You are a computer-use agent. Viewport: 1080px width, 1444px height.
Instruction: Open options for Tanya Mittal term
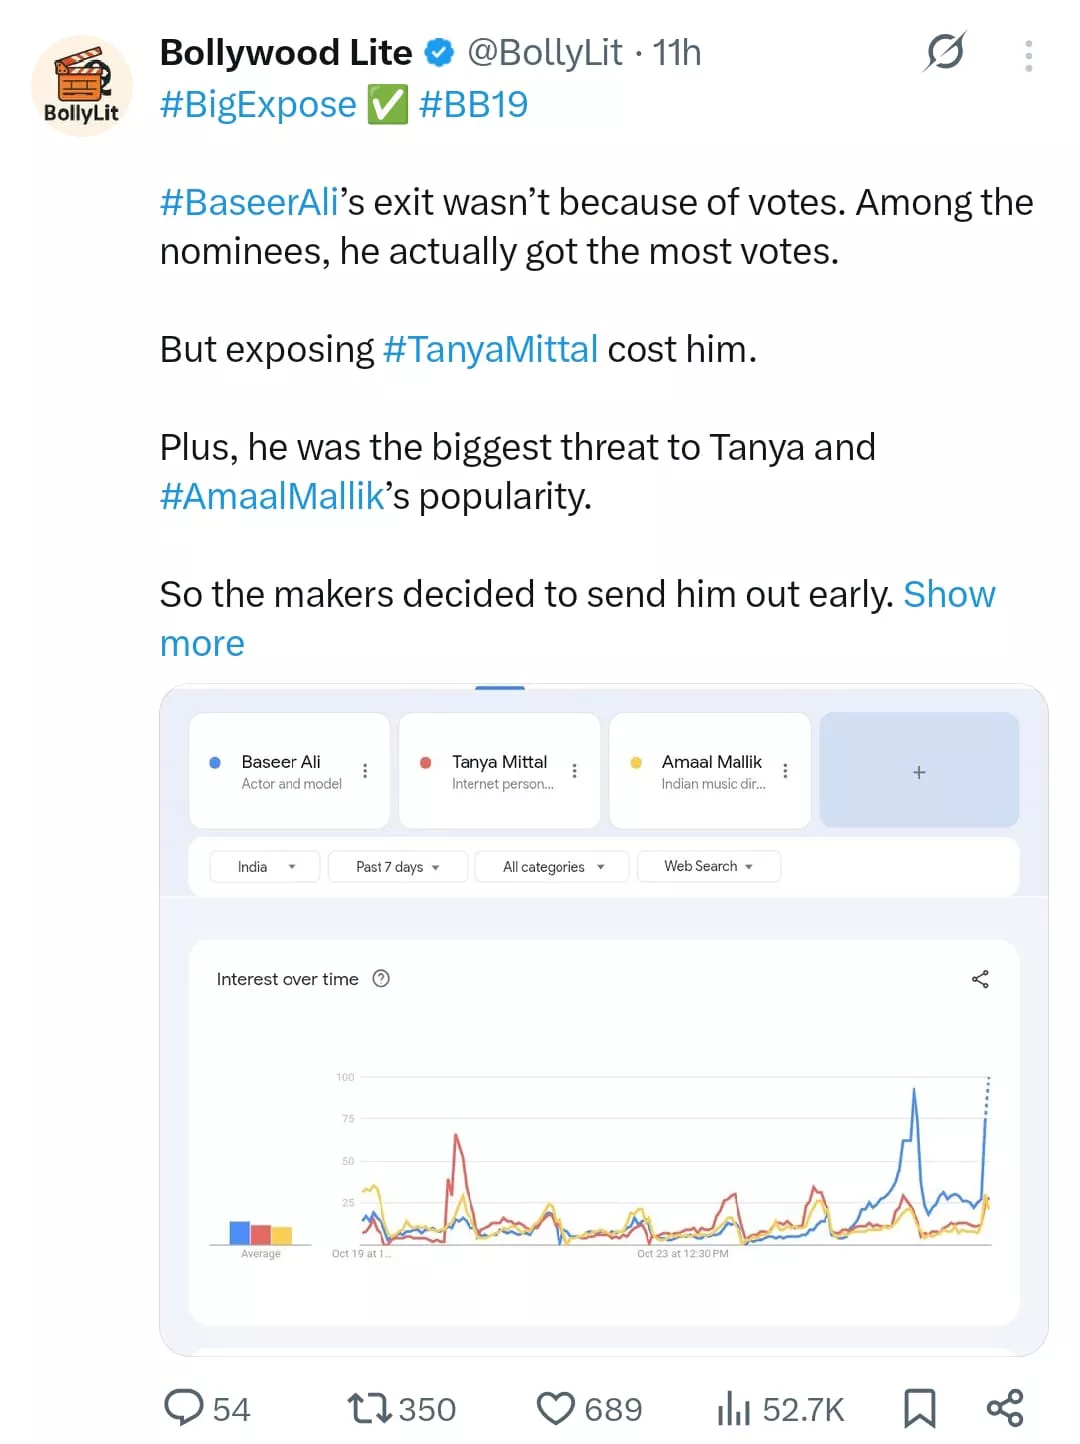click(x=575, y=771)
